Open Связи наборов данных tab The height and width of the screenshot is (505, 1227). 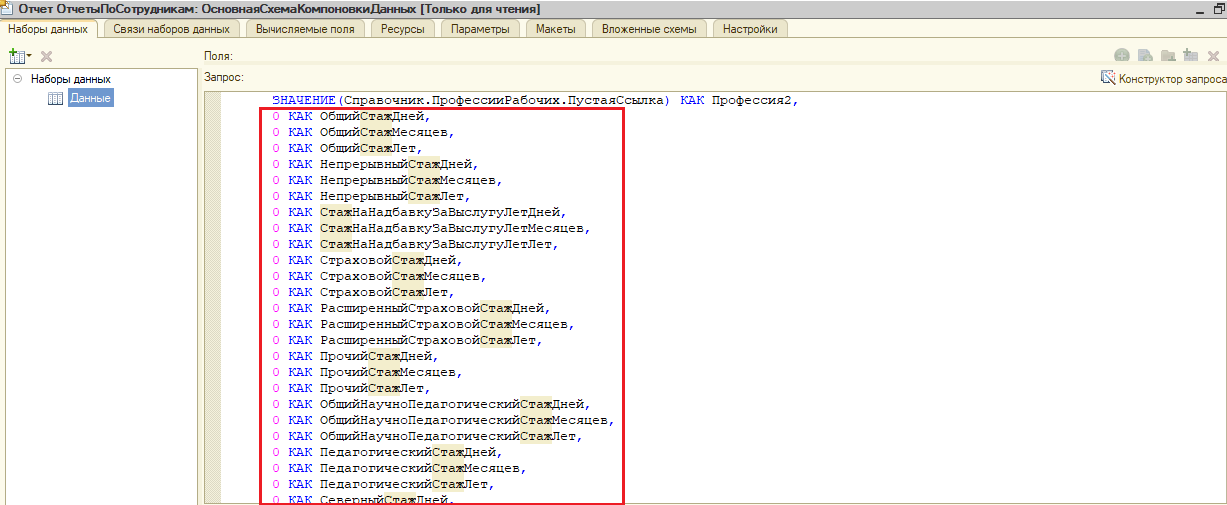(x=171, y=29)
